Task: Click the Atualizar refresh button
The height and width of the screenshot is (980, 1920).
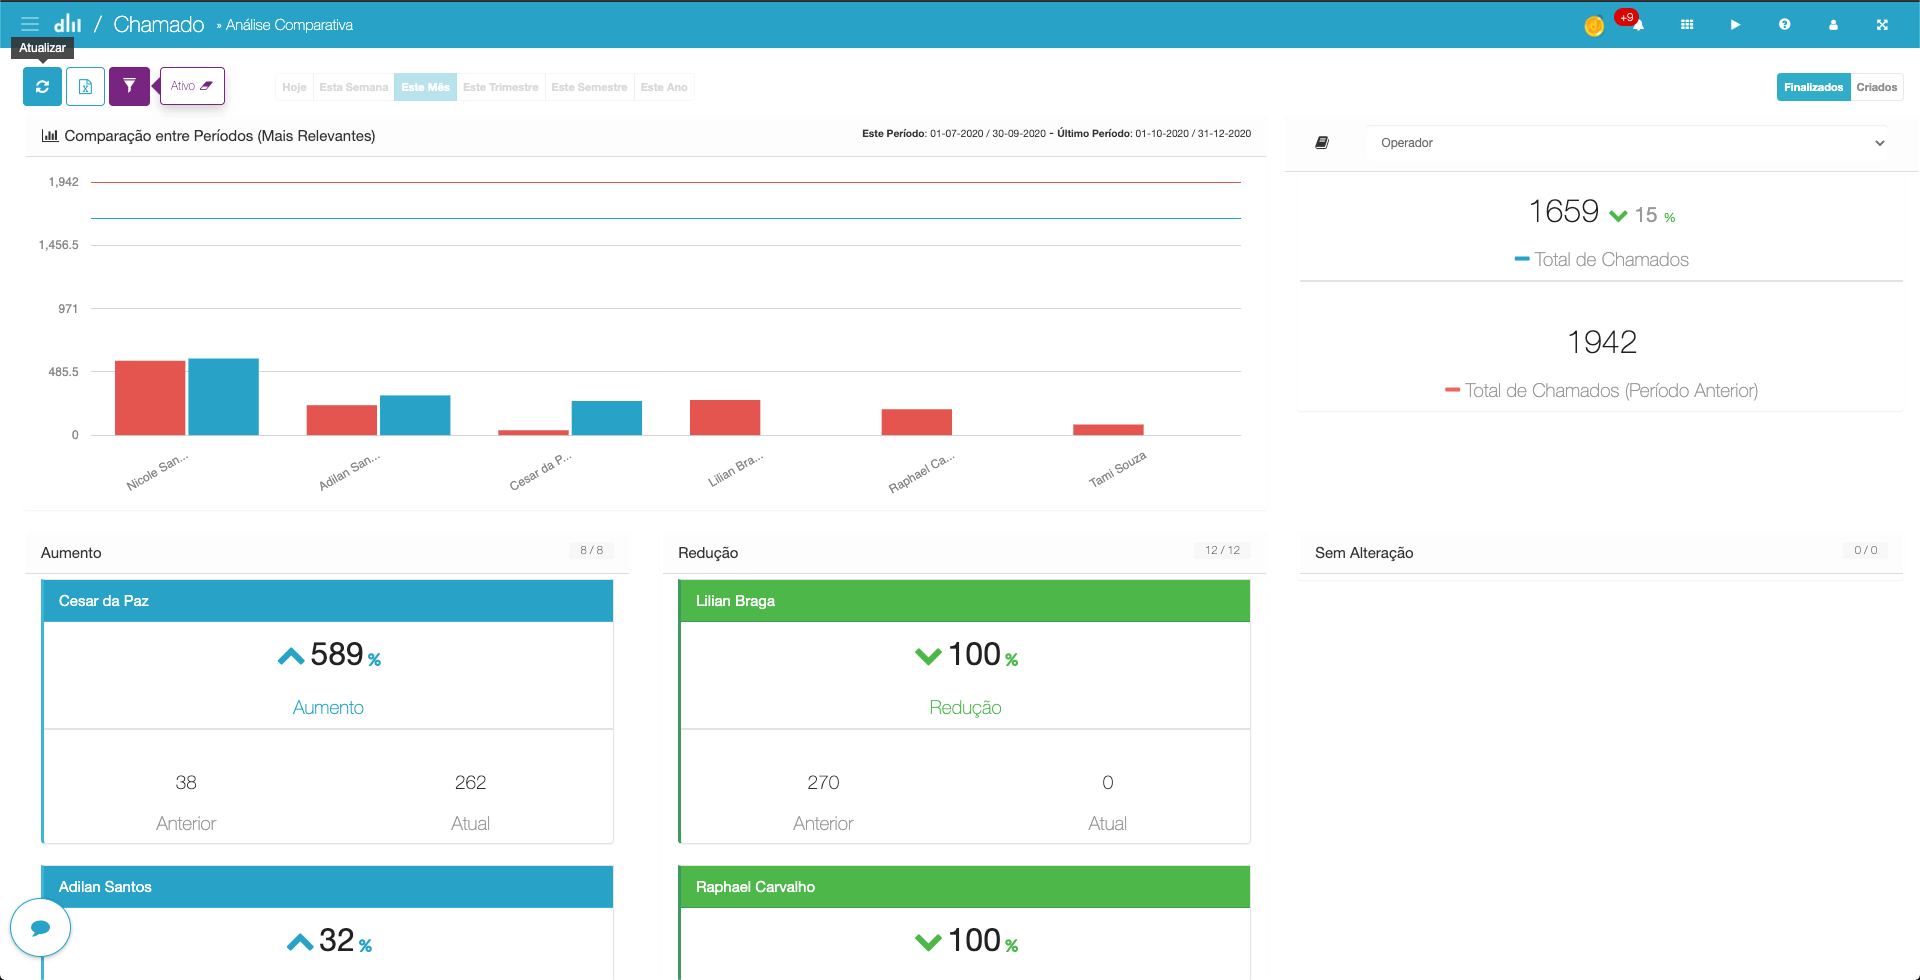Action: point(42,87)
